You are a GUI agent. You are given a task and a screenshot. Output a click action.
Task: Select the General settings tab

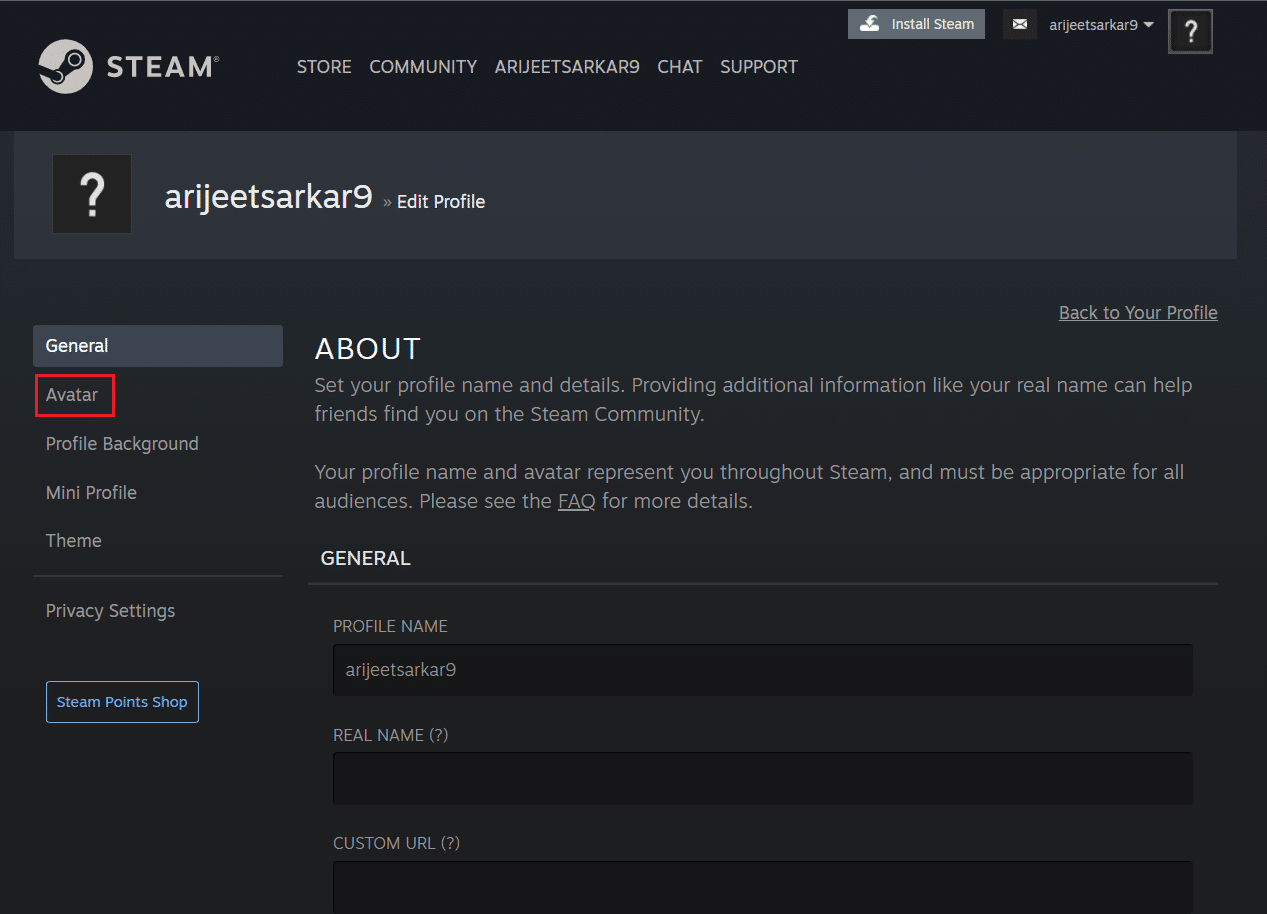click(158, 346)
